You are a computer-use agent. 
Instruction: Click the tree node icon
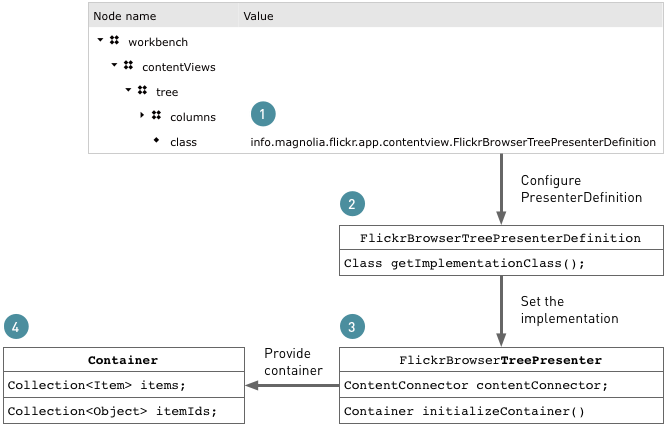point(142,91)
